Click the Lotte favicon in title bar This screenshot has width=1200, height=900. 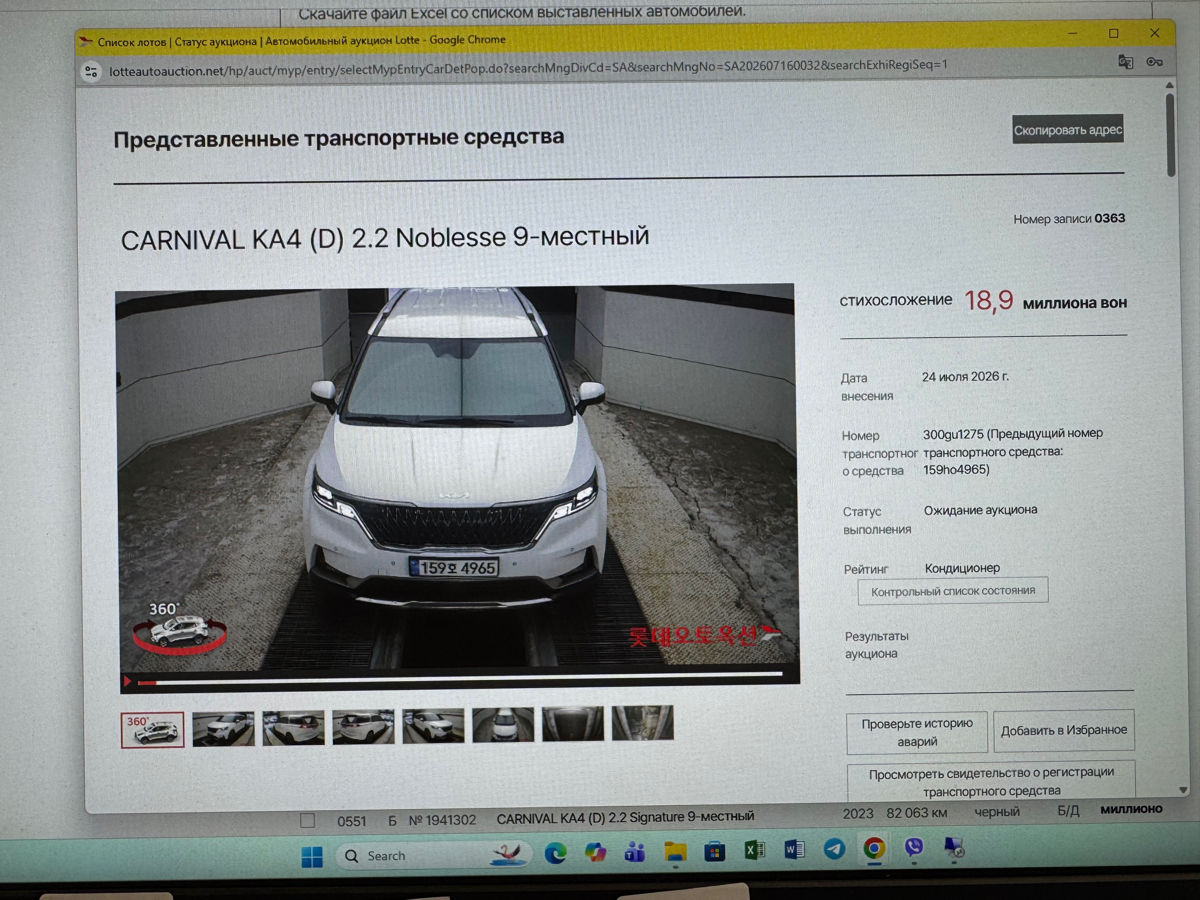87,43
